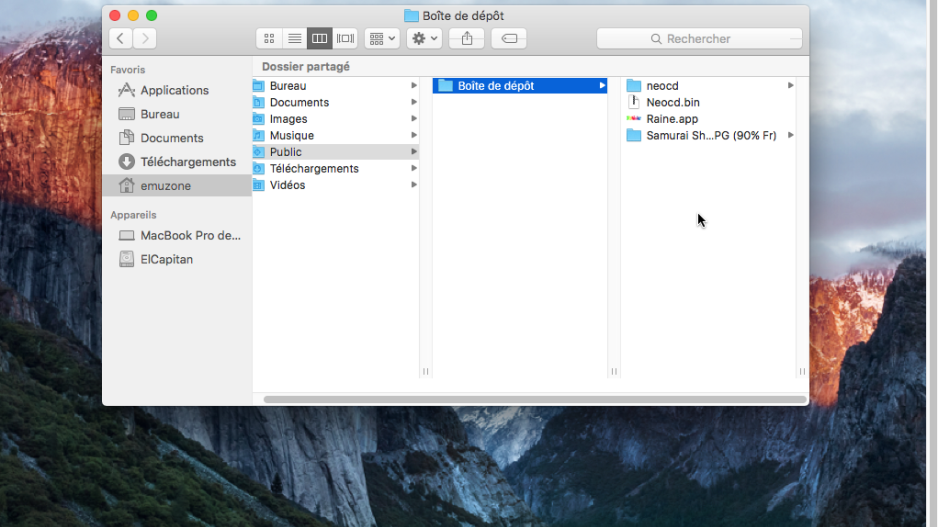Screen dimensions: 938x527
Task: Select the Neocd.bin file
Action: [x=709, y=102]
